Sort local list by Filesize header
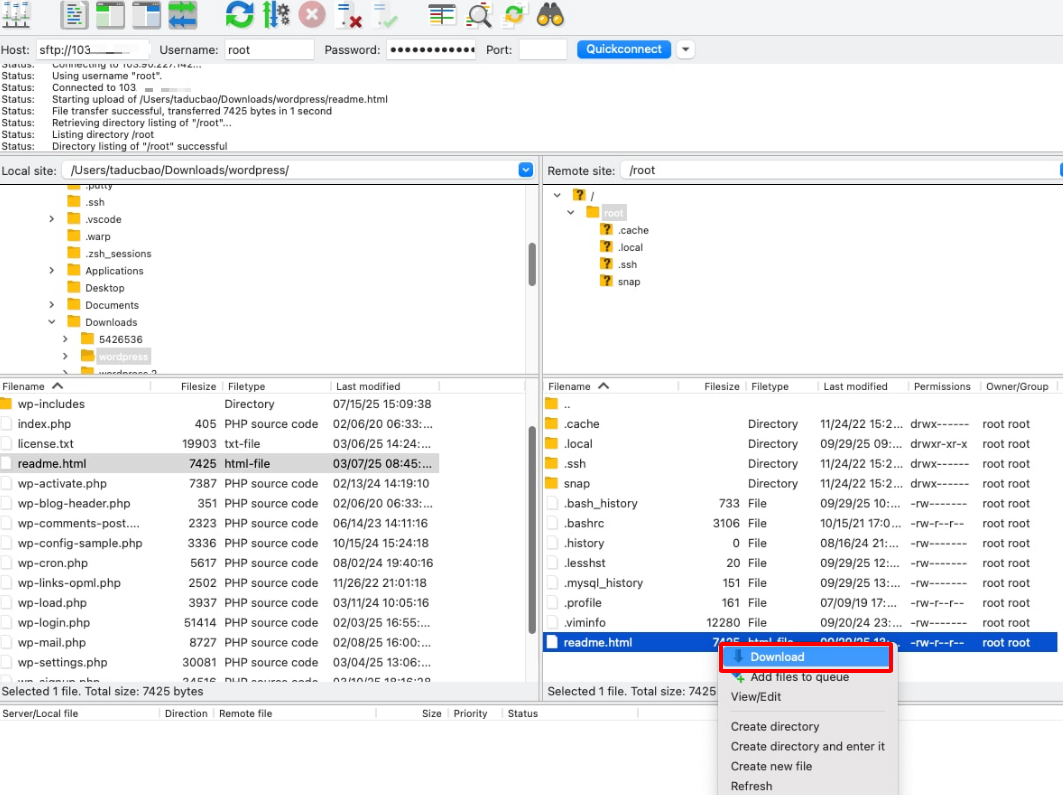 (186, 386)
